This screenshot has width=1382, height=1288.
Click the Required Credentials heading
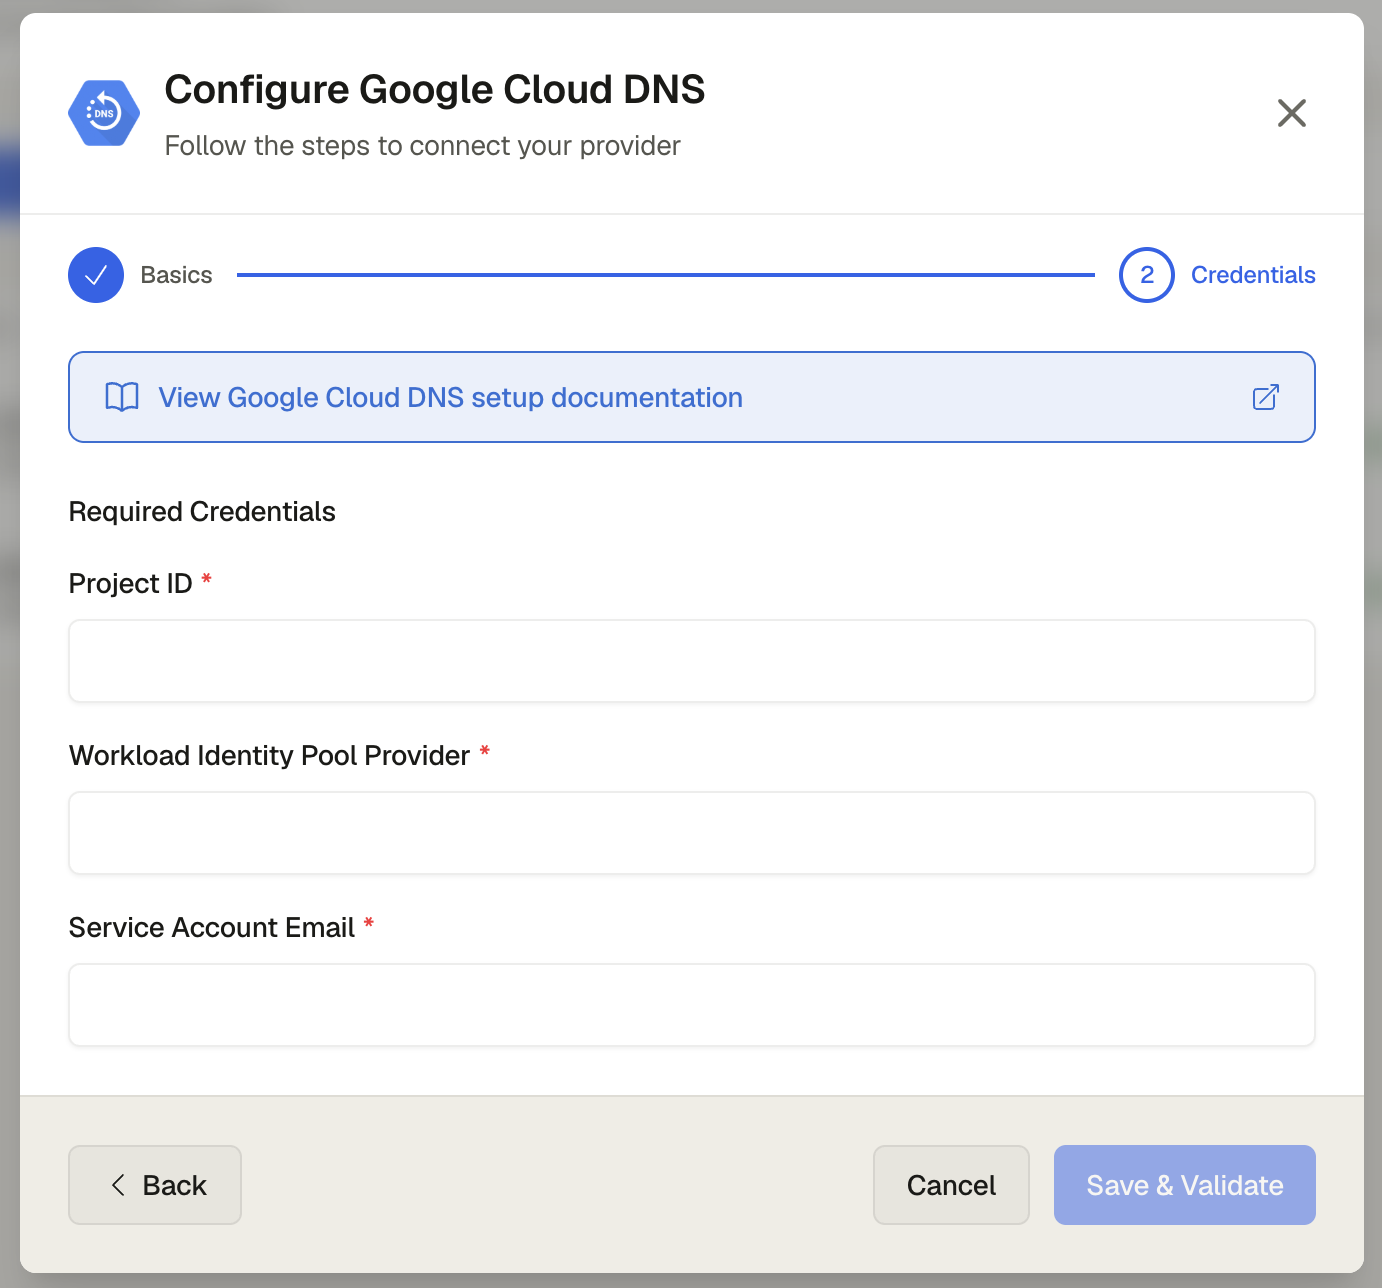tap(202, 511)
